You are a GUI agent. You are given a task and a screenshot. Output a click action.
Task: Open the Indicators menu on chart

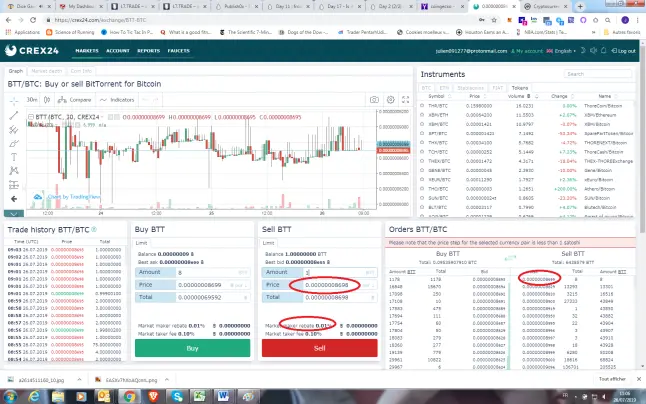[x=117, y=100]
